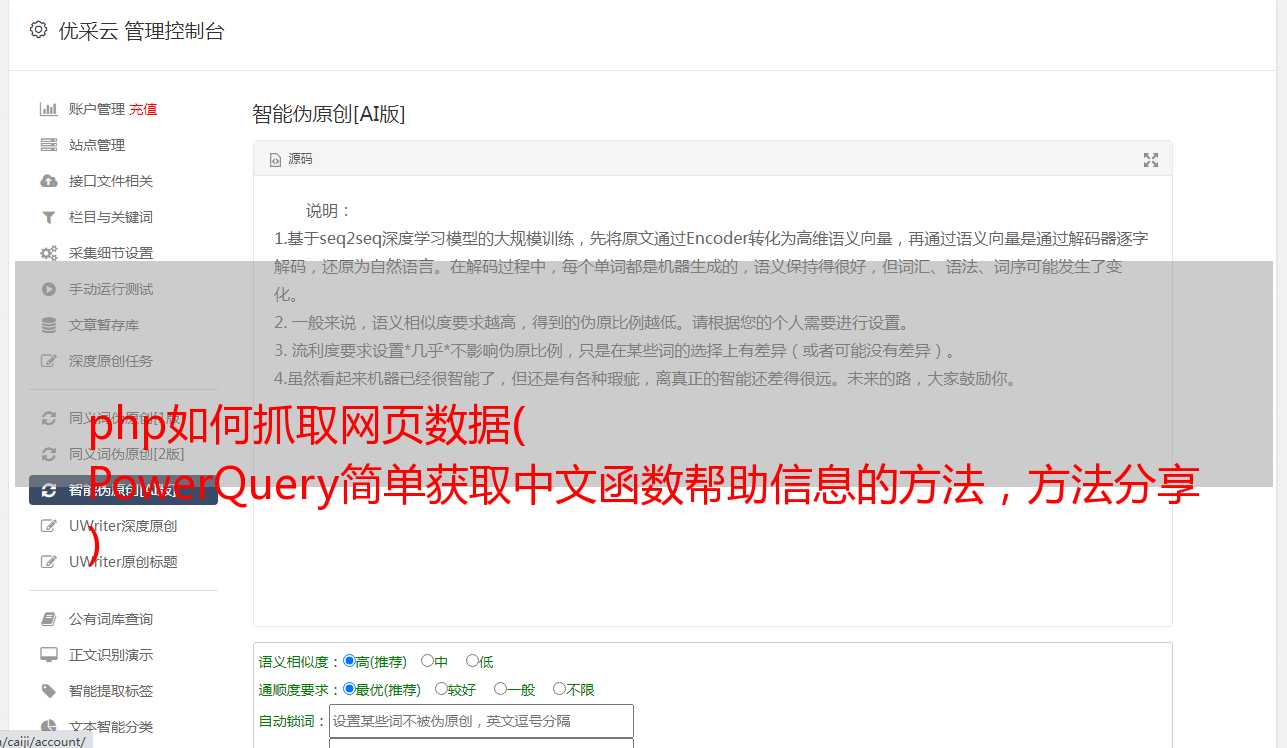
Task: Select 中 semantic similarity radio button
Action: (x=427, y=661)
